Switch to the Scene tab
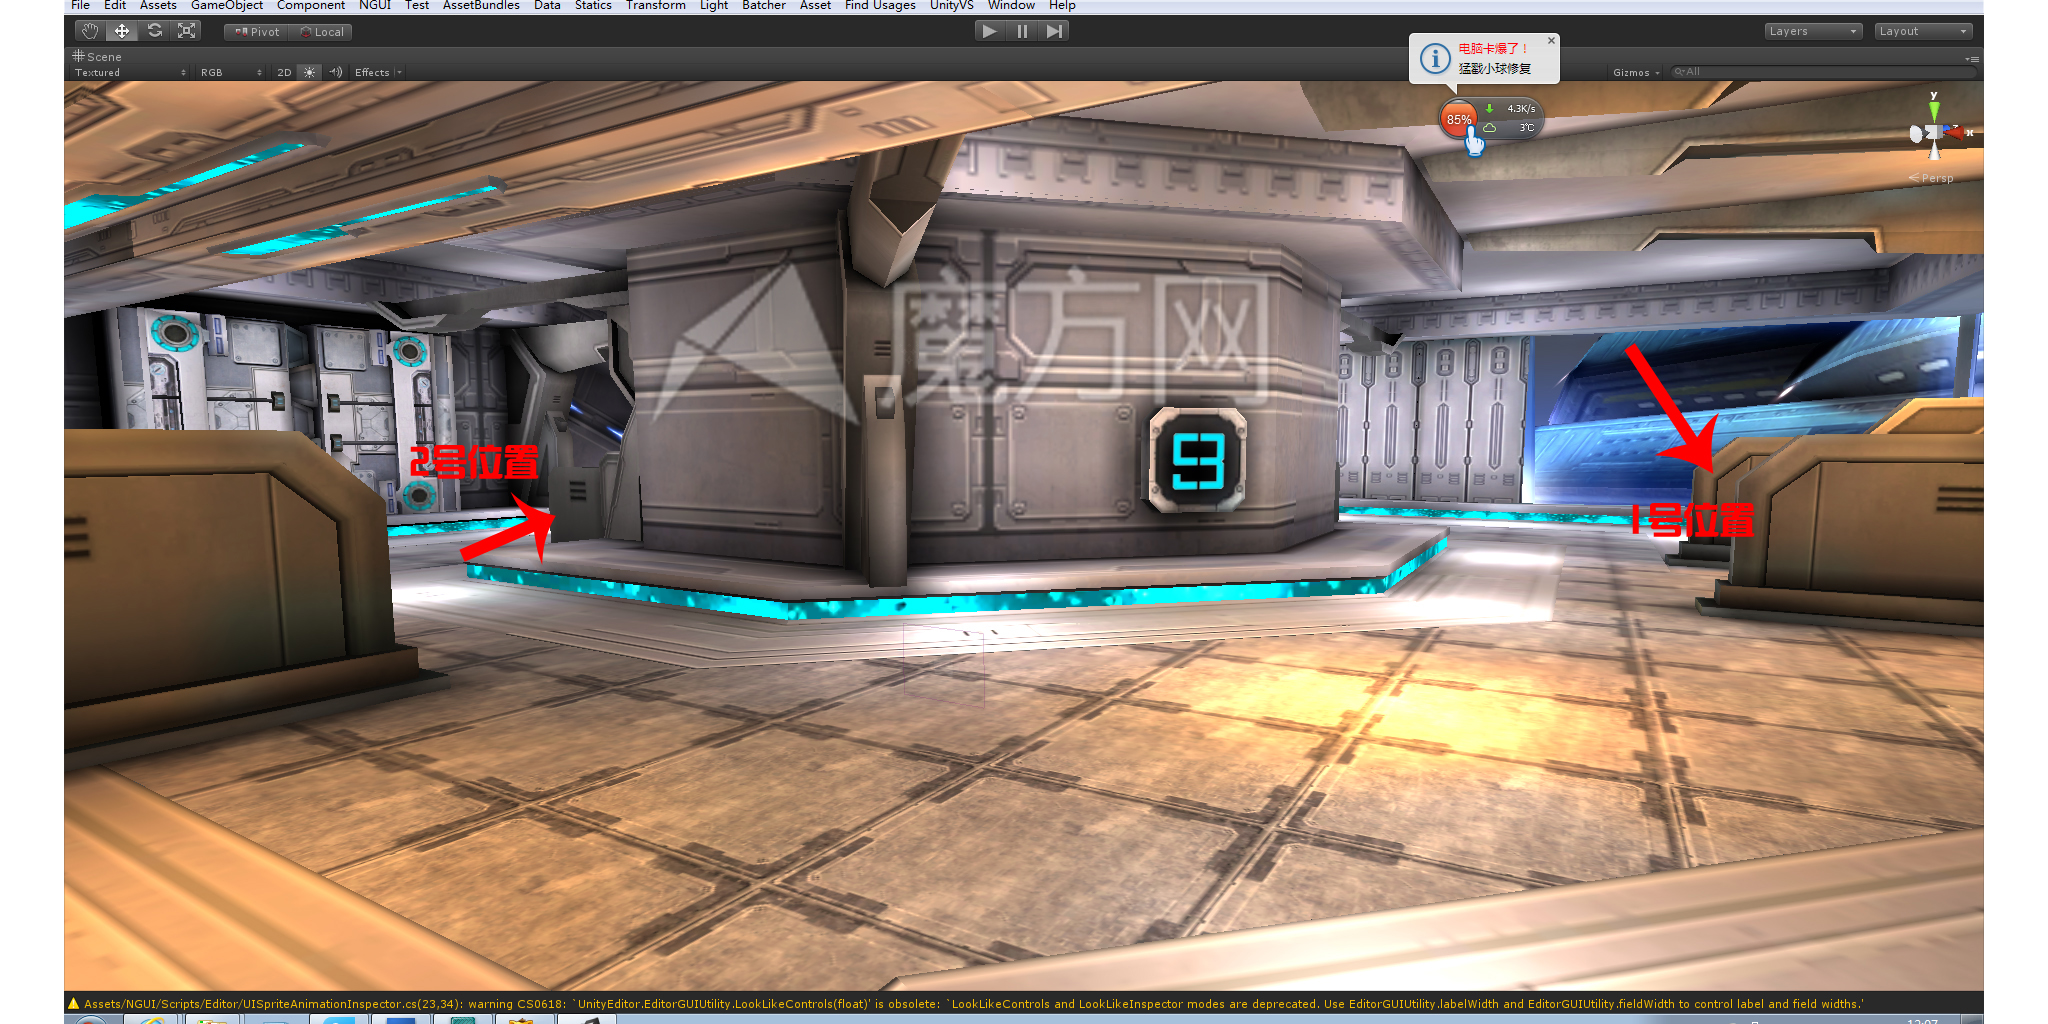This screenshot has width=2048, height=1024. 97,57
